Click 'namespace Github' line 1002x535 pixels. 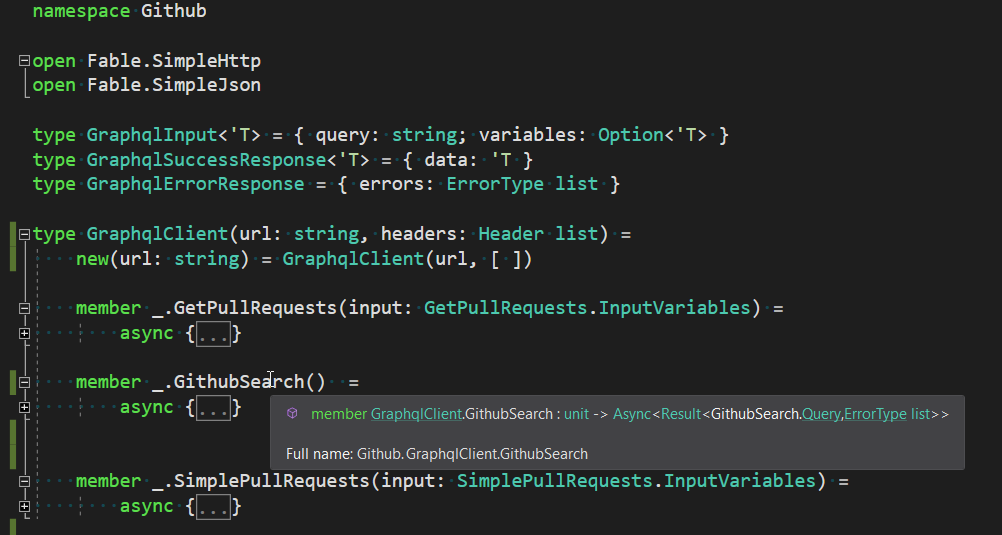(x=119, y=11)
